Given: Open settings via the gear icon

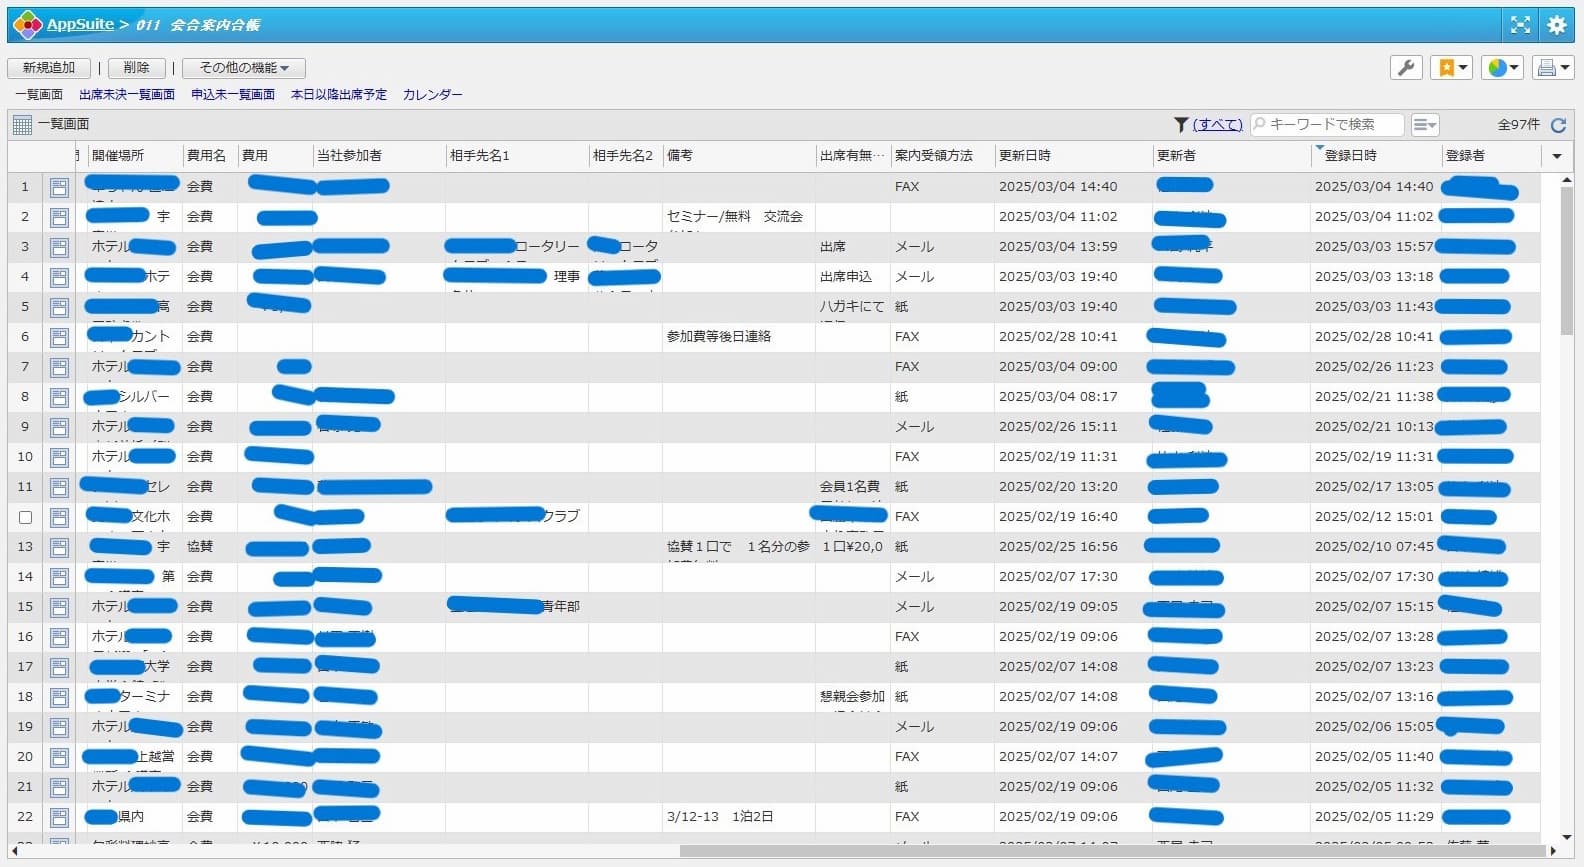Looking at the screenshot, I should [x=1556, y=25].
